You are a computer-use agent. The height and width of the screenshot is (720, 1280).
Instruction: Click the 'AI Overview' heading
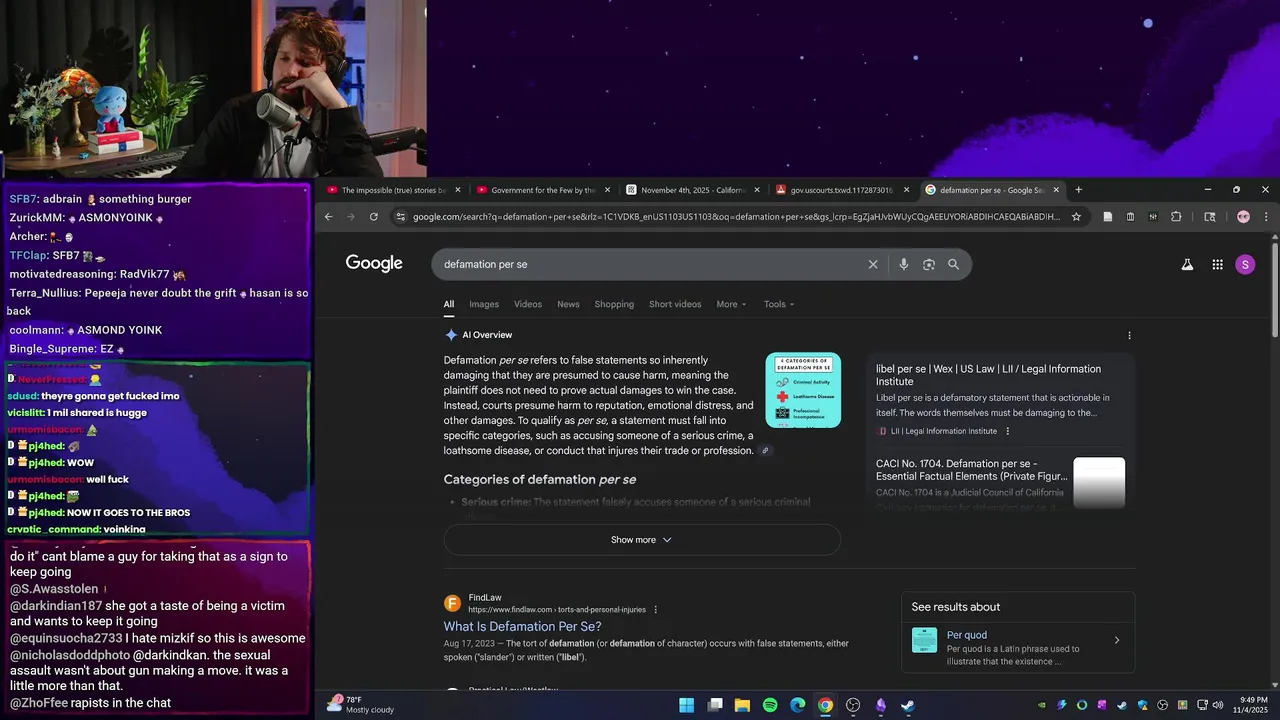(487, 335)
